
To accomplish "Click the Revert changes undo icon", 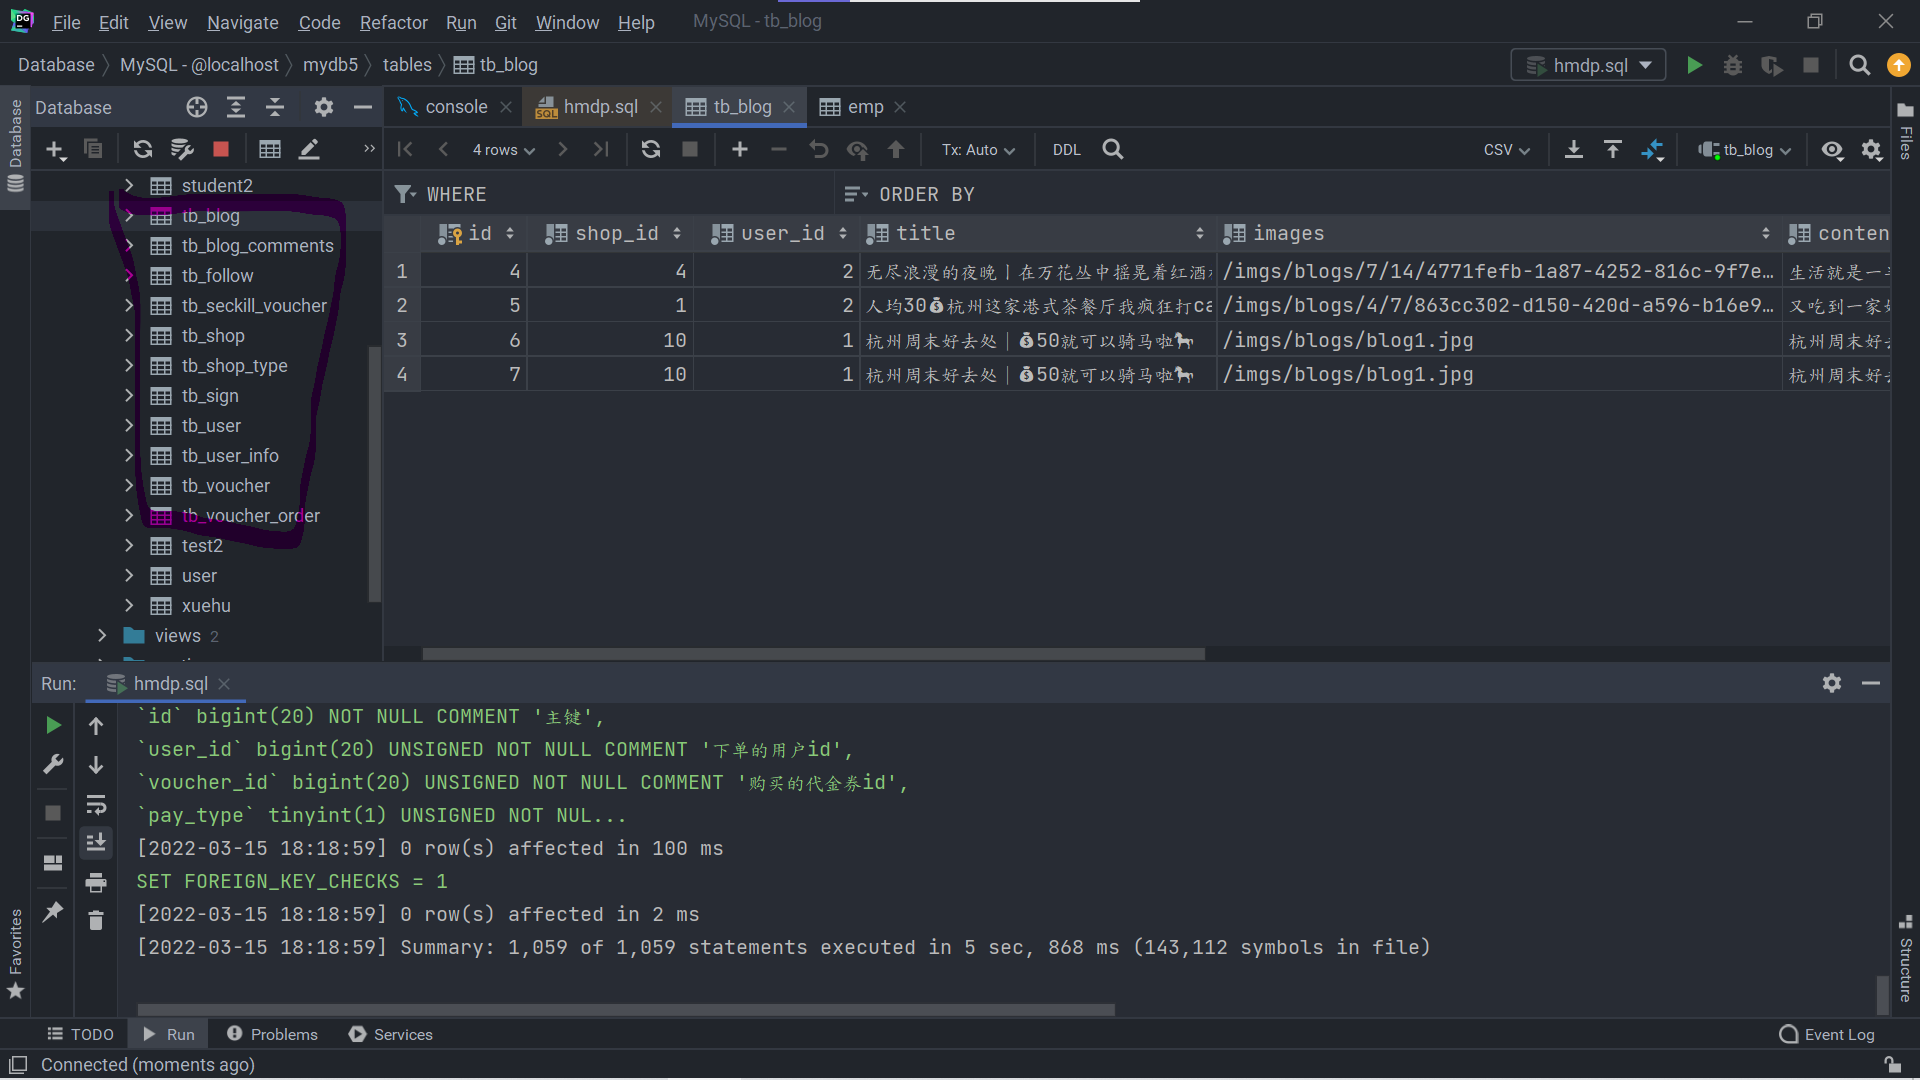I will tap(819, 149).
